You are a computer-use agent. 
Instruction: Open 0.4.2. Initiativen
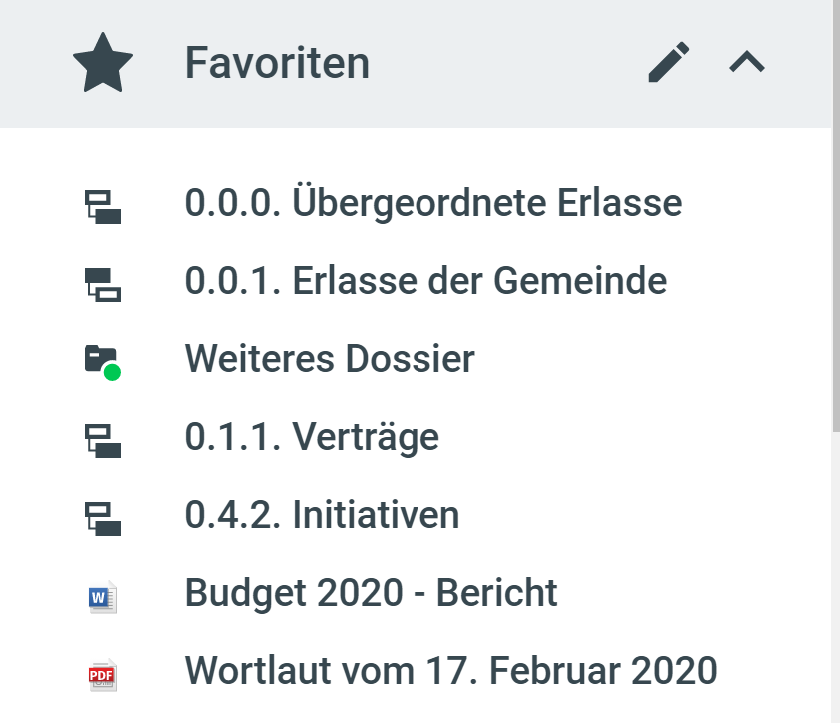pyautogui.click(x=321, y=515)
